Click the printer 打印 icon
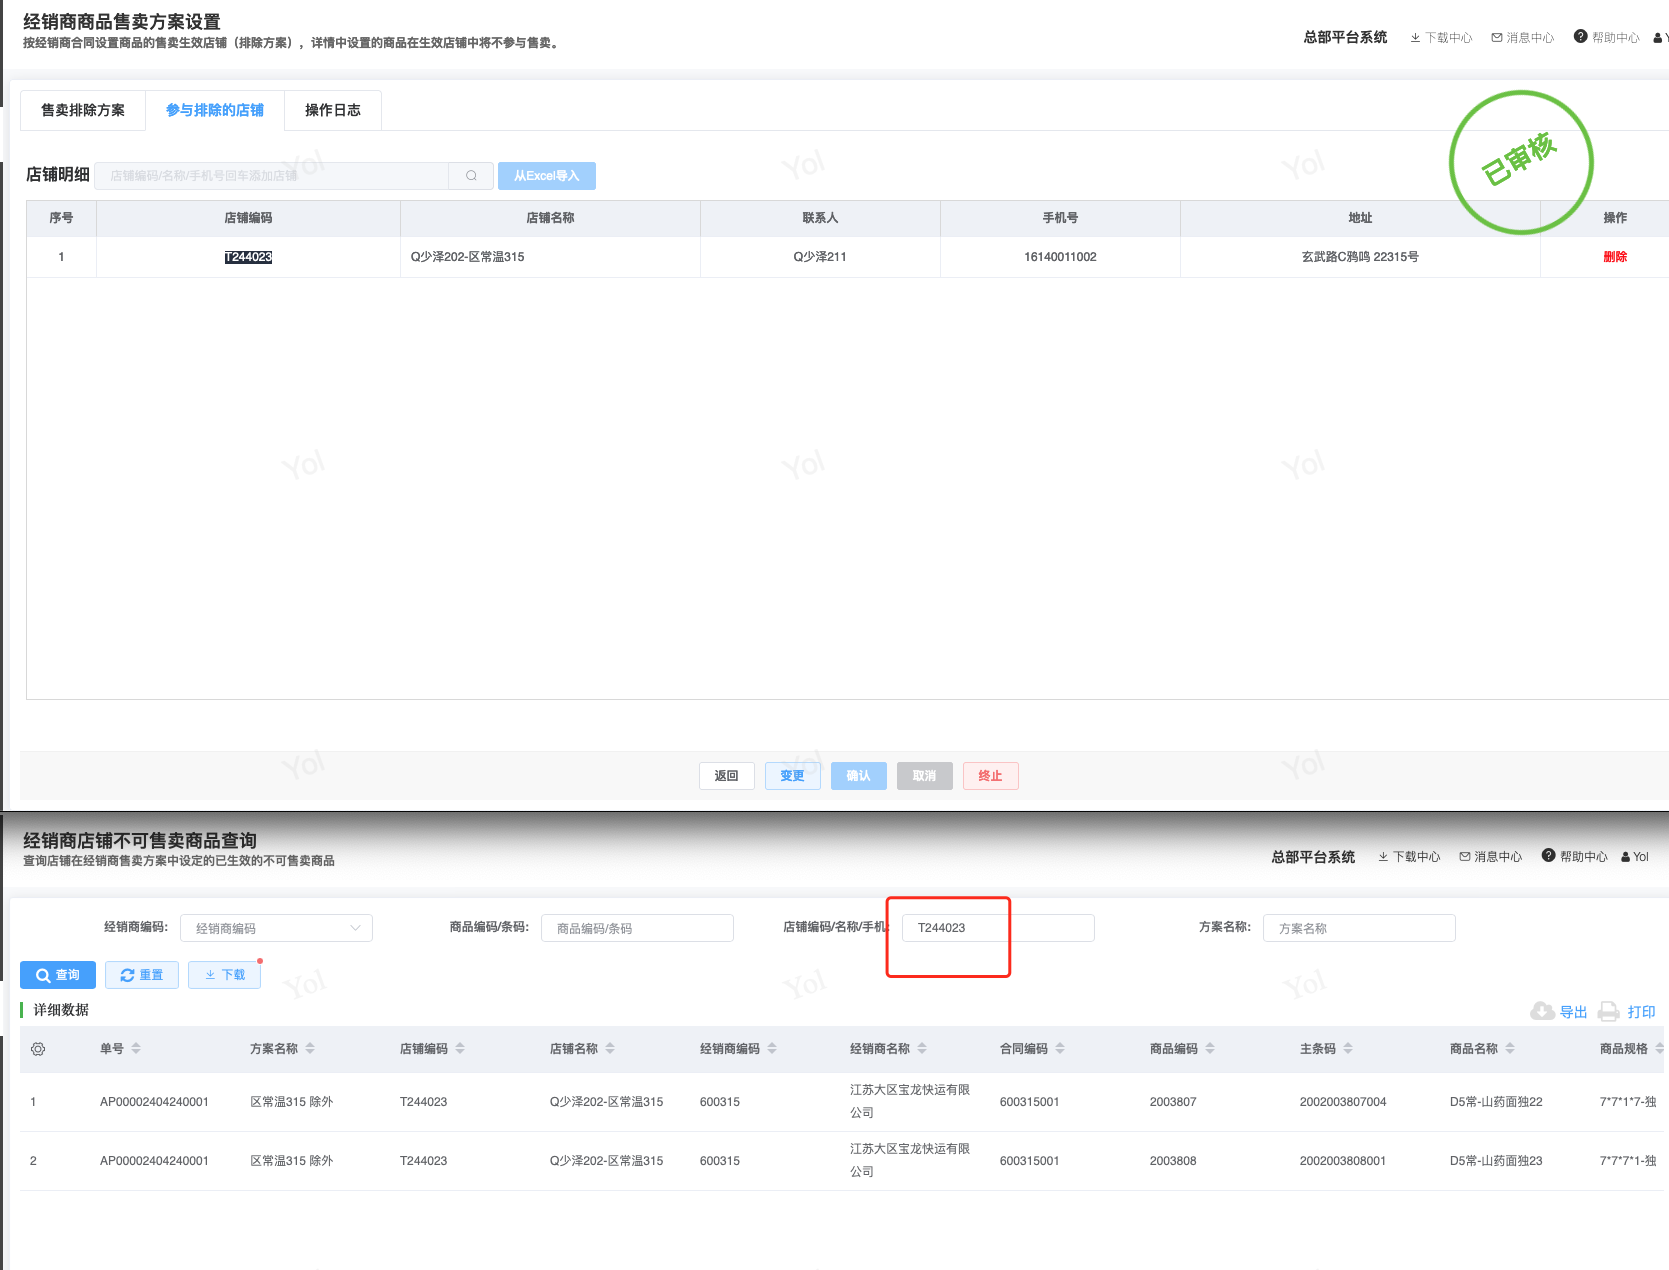Image resolution: width=1669 pixels, height=1270 pixels. coord(1608,1011)
